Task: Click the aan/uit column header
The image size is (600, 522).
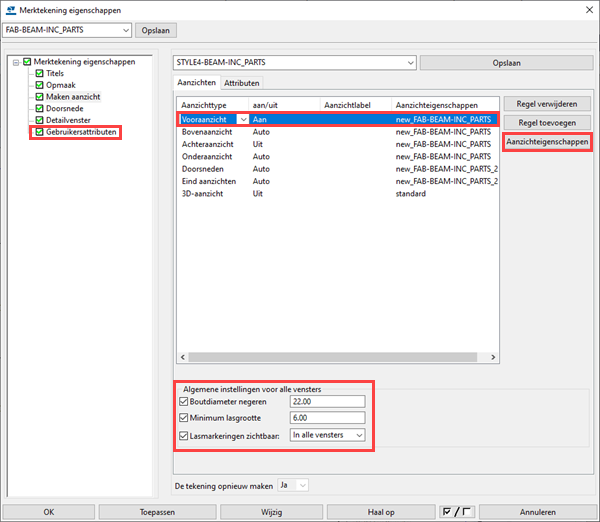Action: pyautogui.click(x=284, y=105)
